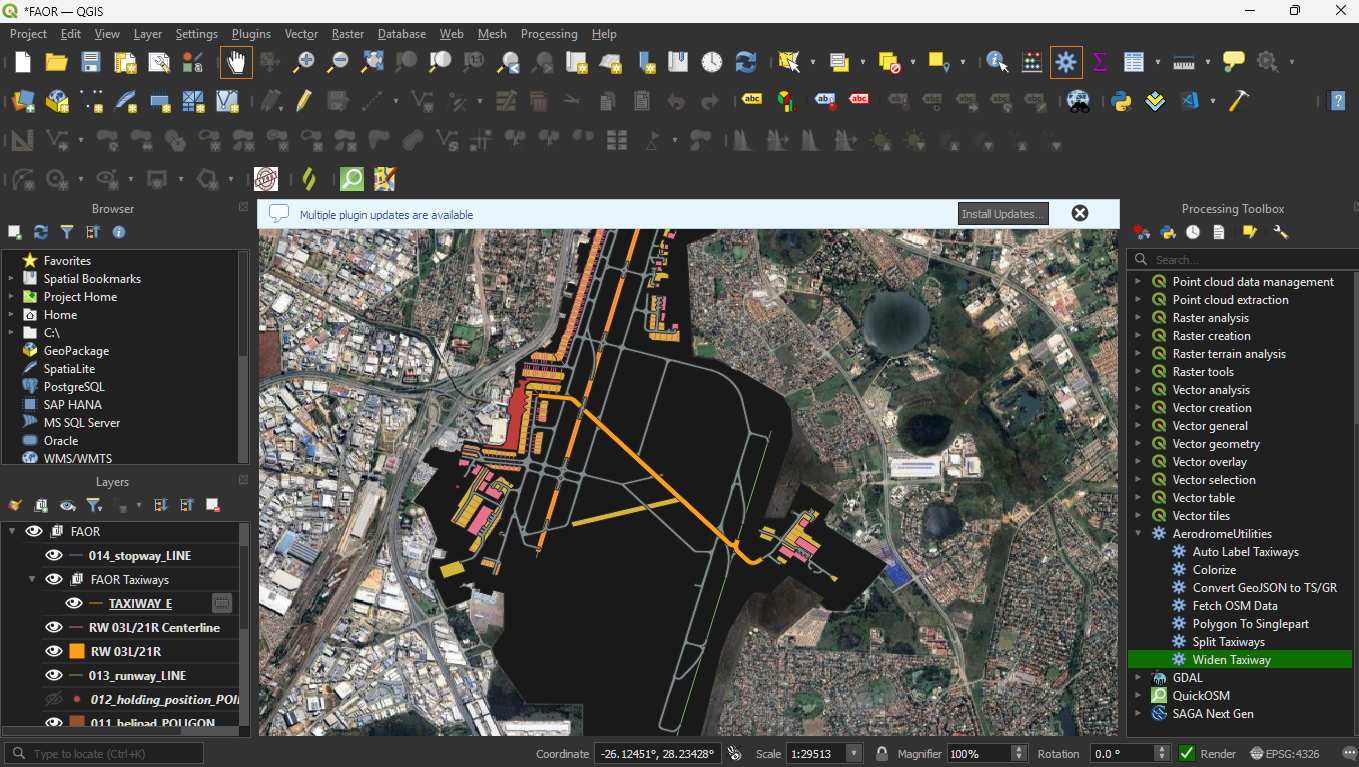Screen dimensions: 1359x767
Task: Select the Pan Map hand tool
Action: click(237, 62)
